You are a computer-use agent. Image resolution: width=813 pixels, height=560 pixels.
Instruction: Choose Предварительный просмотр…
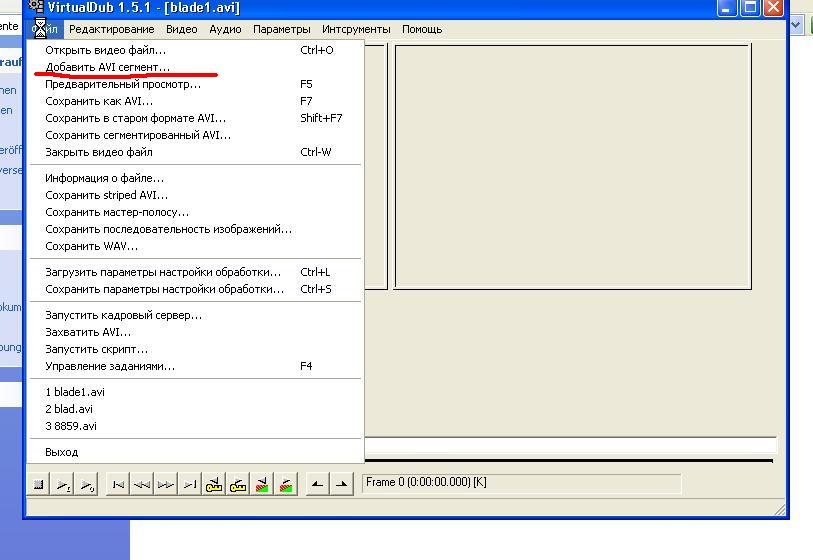pyautogui.click(x=195, y=84)
